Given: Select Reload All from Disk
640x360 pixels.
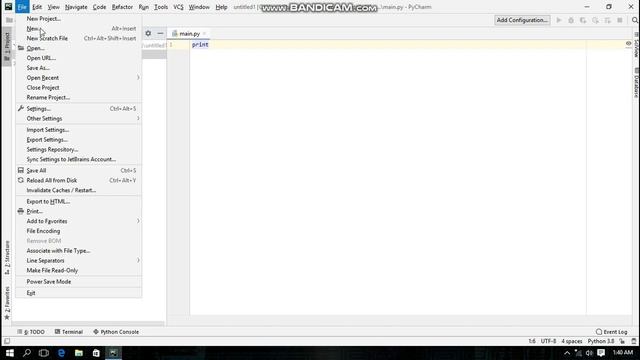Looking at the screenshot, I should (79, 180).
